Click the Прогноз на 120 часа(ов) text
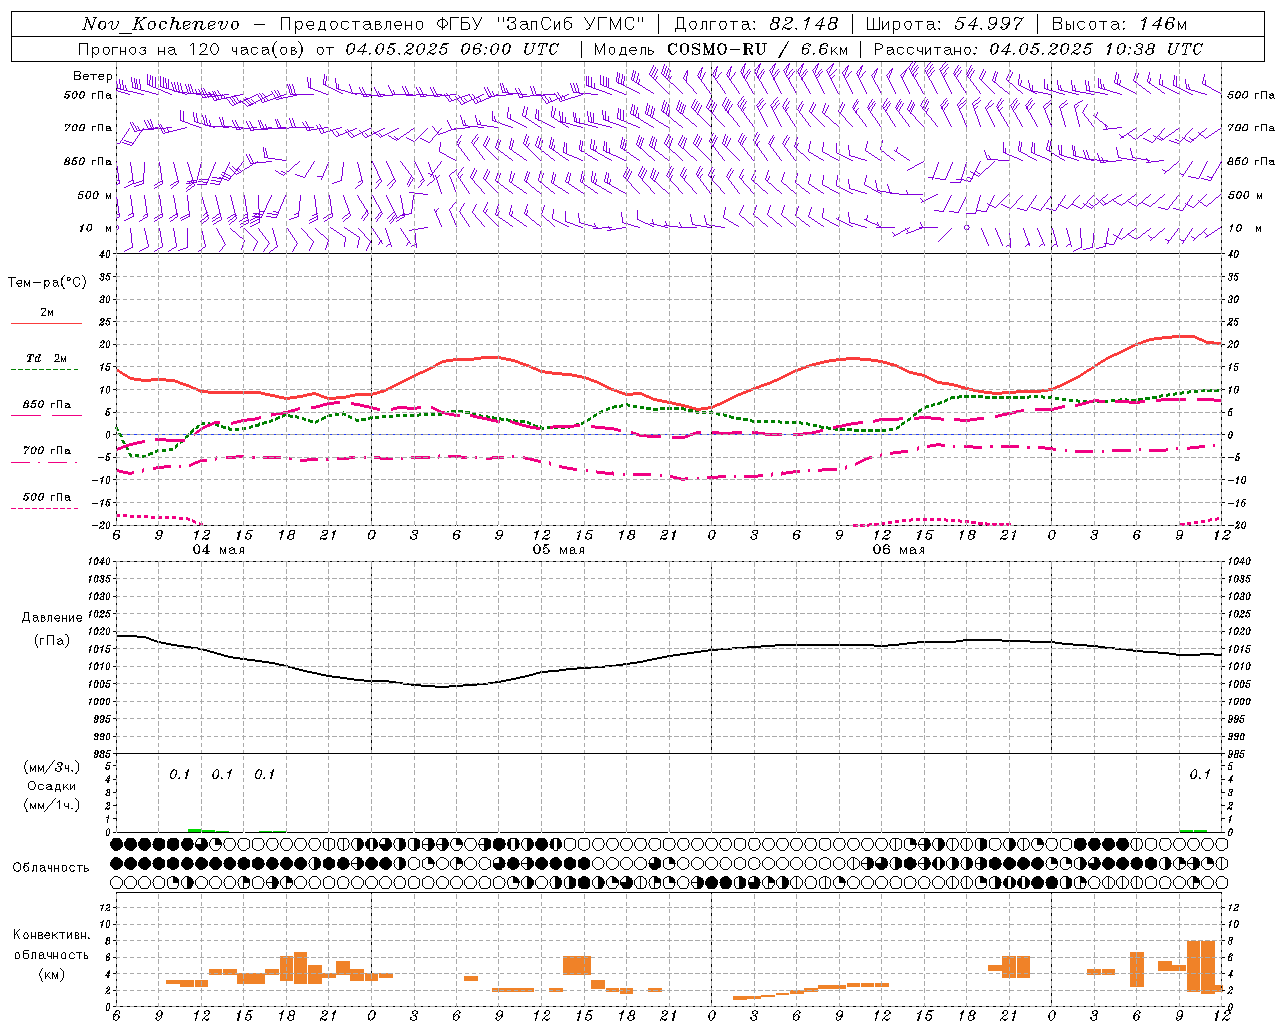Screen dimensions: 1280x1024 (x=193, y=49)
